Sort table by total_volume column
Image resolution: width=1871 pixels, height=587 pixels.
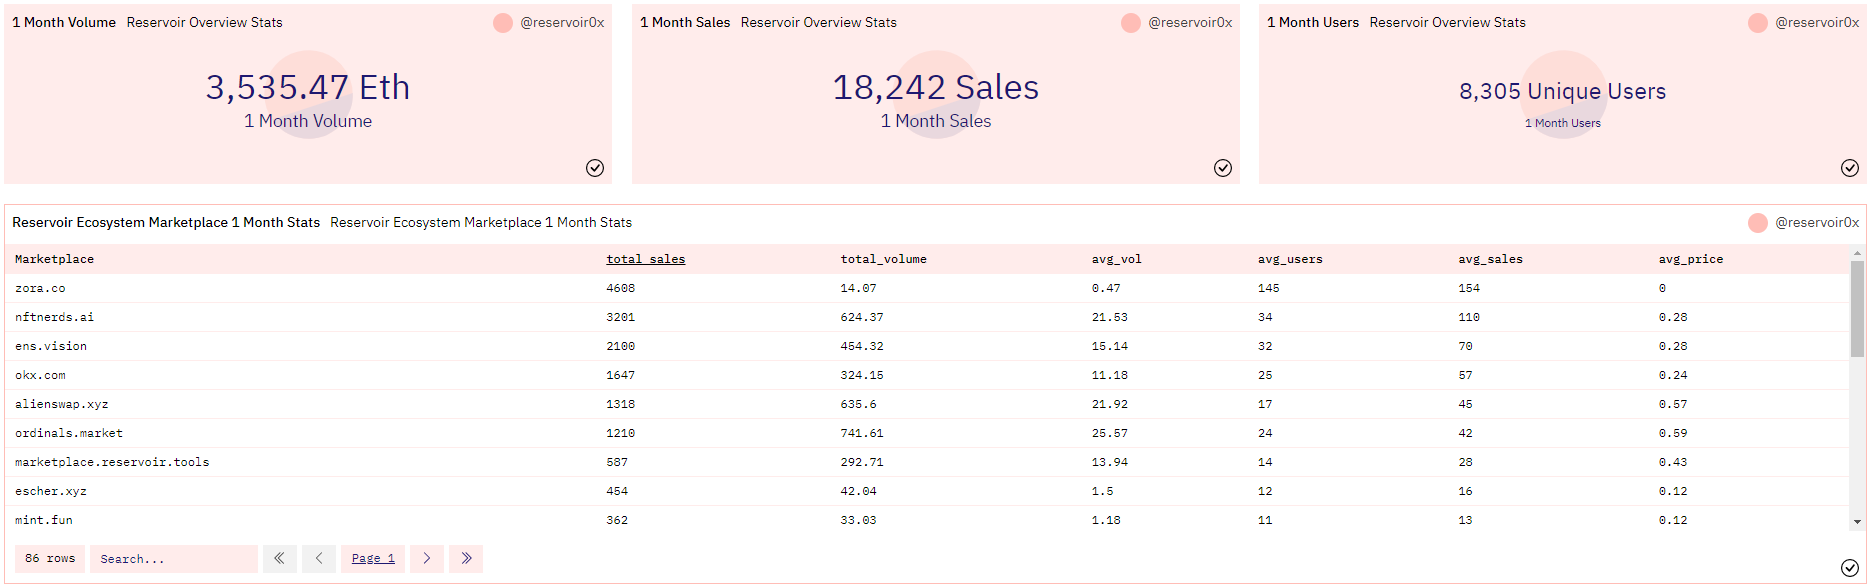[x=883, y=259]
